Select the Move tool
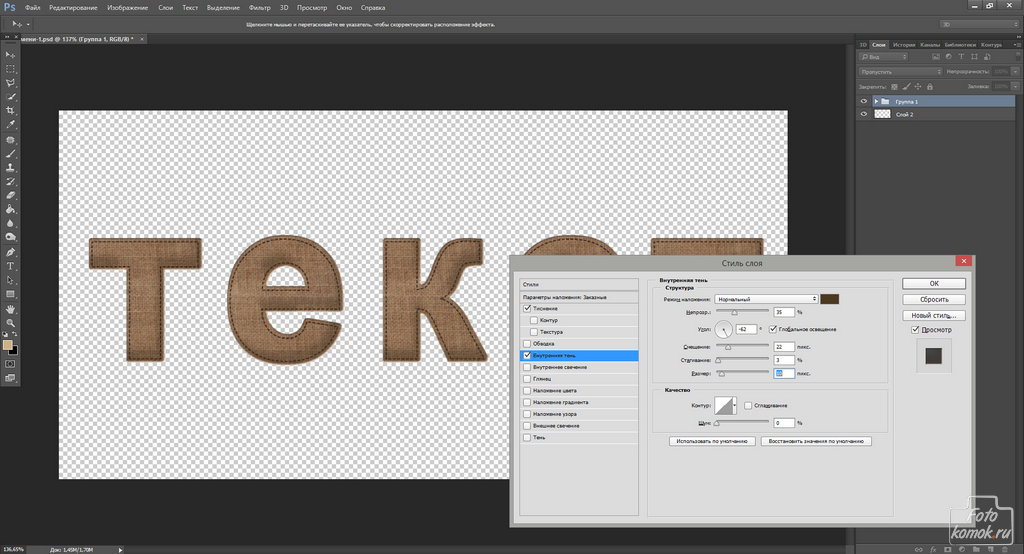This screenshot has width=1024, height=554. pos(10,54)
